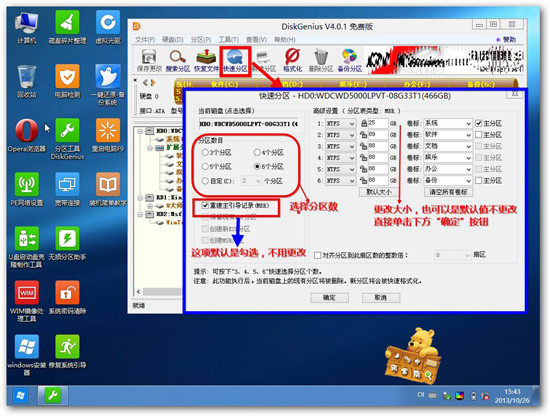Click the Format toolbar icon
The image size is (550, 416).
(292, 61)
